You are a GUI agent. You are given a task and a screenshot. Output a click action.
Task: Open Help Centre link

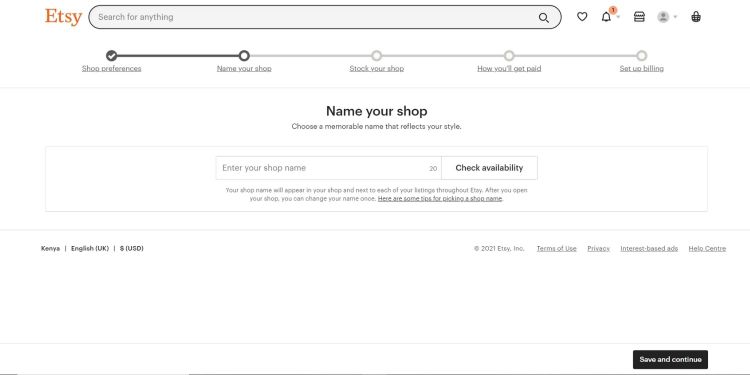707,249
